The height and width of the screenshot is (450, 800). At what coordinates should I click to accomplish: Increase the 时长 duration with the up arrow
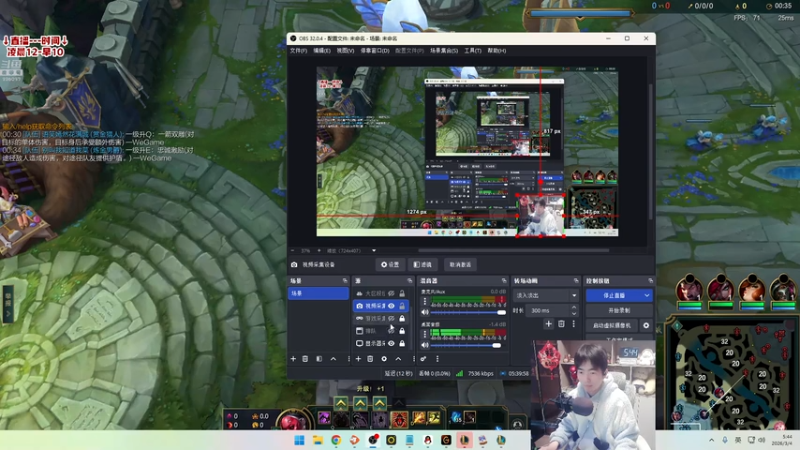coord(574,308)
